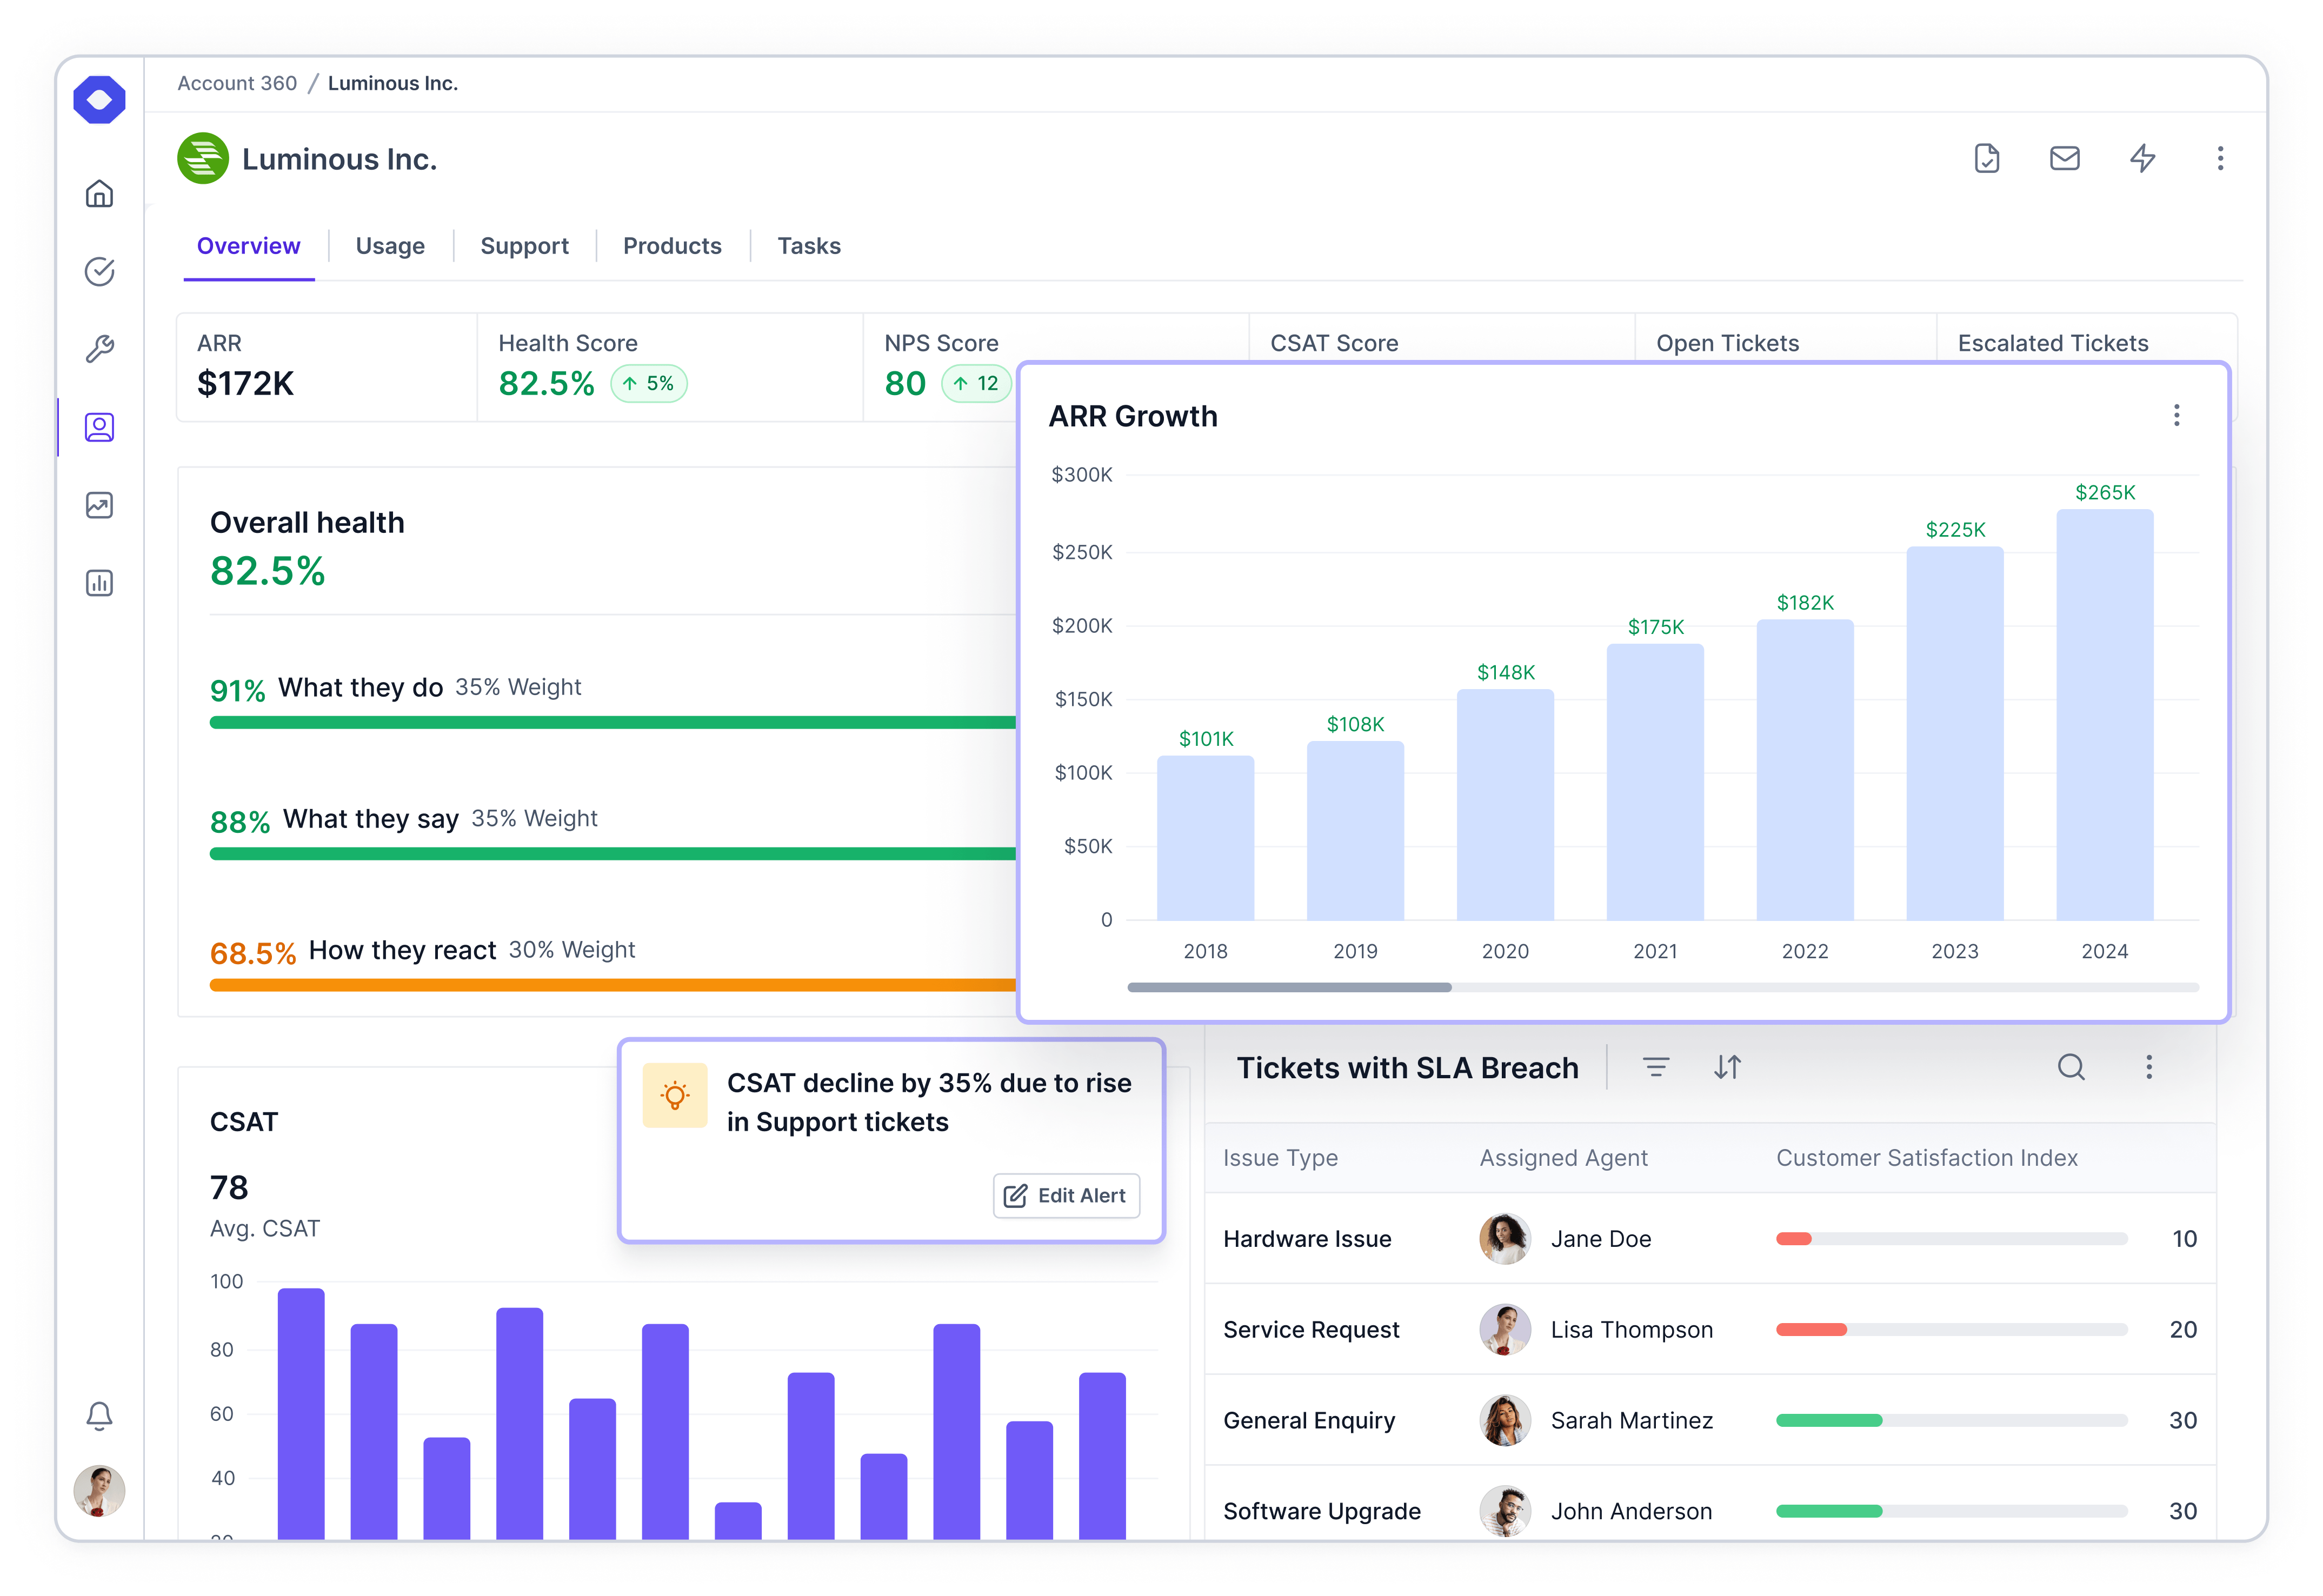
Task: Click Jane Doe's avatar
Action: 1505,1238
